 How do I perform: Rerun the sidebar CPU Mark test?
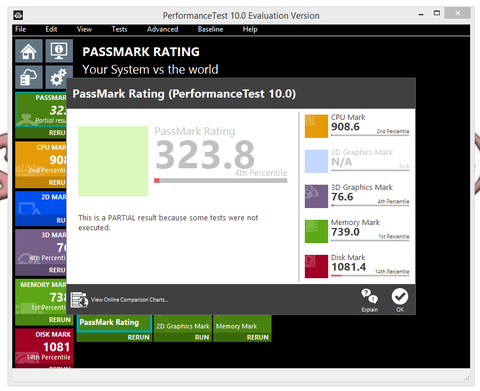click(x=57, y=182)
